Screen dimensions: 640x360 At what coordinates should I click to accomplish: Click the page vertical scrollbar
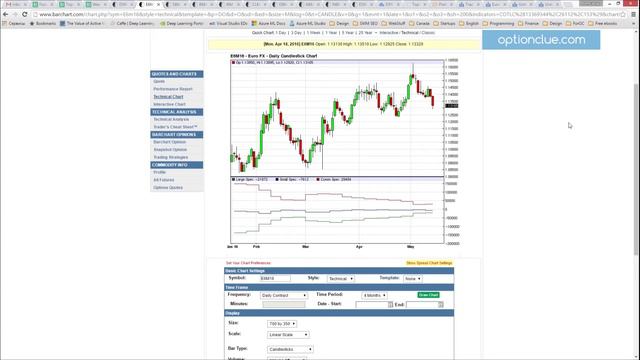coord(636,169)
